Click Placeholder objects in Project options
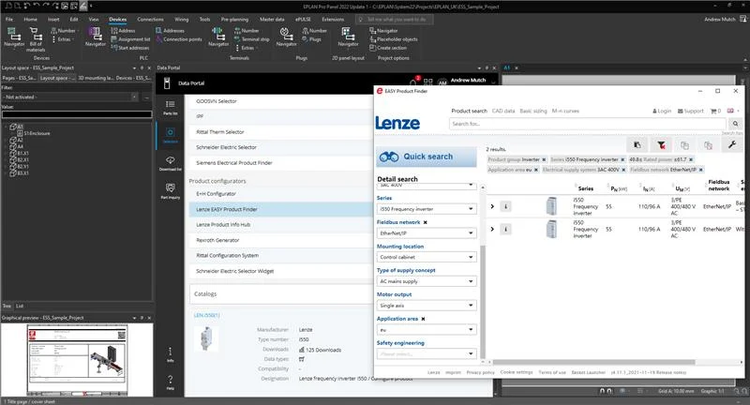750x405 pixels. tap(393, 39)
